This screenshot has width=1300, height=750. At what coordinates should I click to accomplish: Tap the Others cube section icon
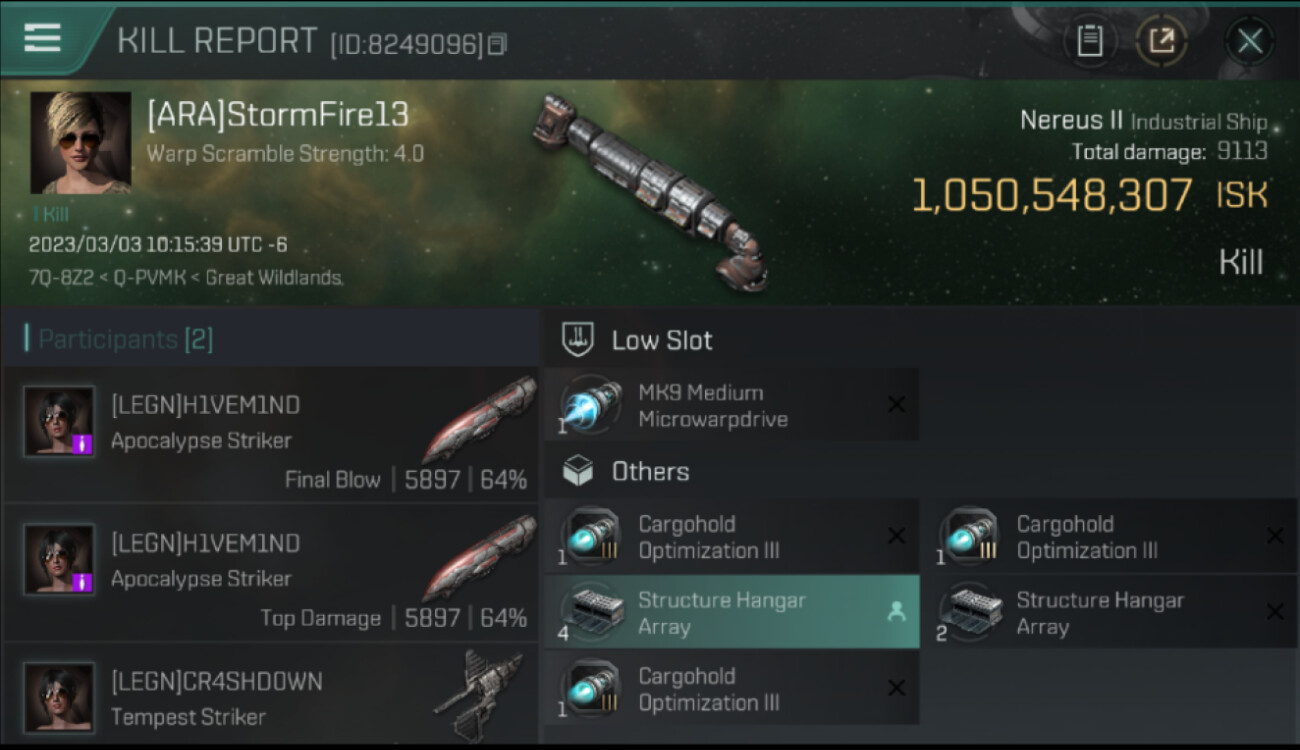578,471
